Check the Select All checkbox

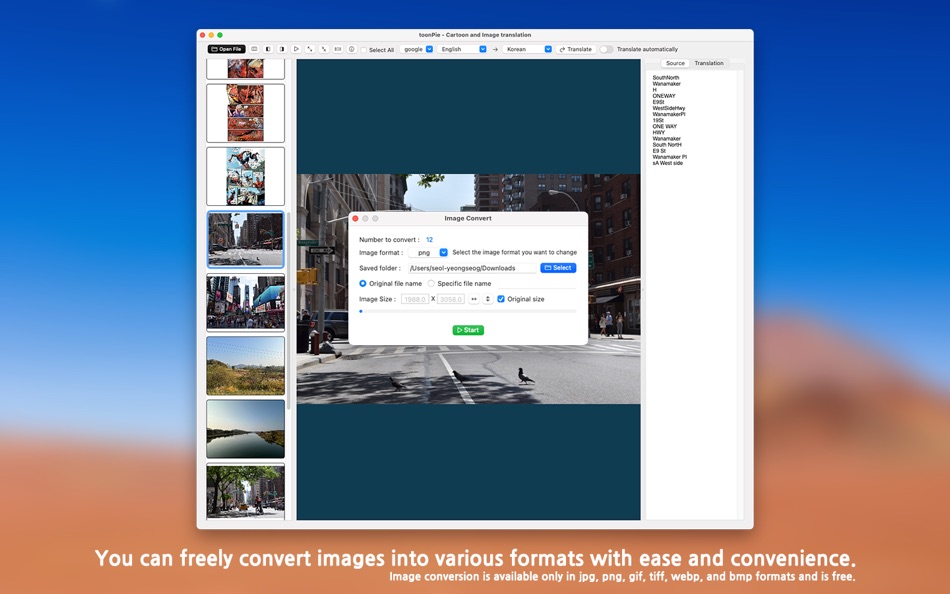coord(364,50)
